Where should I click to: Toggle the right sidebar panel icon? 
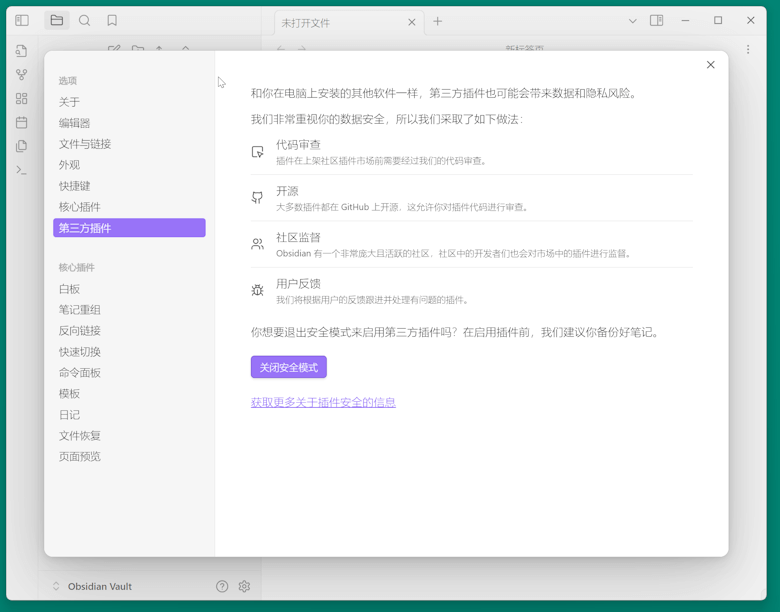click(656, 21)
